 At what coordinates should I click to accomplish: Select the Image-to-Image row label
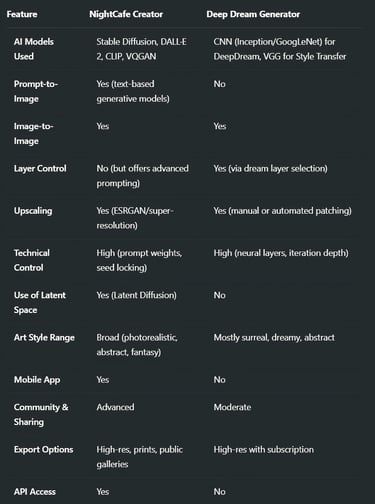pos(33,134)
